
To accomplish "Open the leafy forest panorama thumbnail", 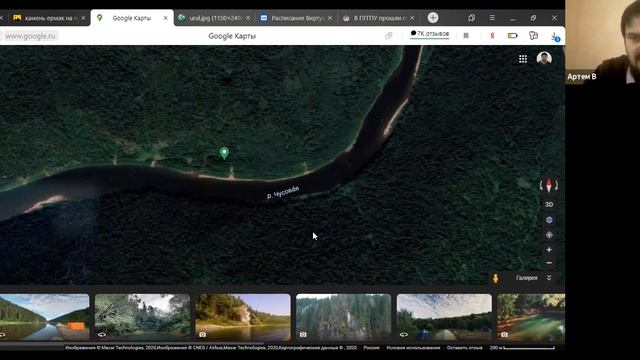I will (142, 317).
